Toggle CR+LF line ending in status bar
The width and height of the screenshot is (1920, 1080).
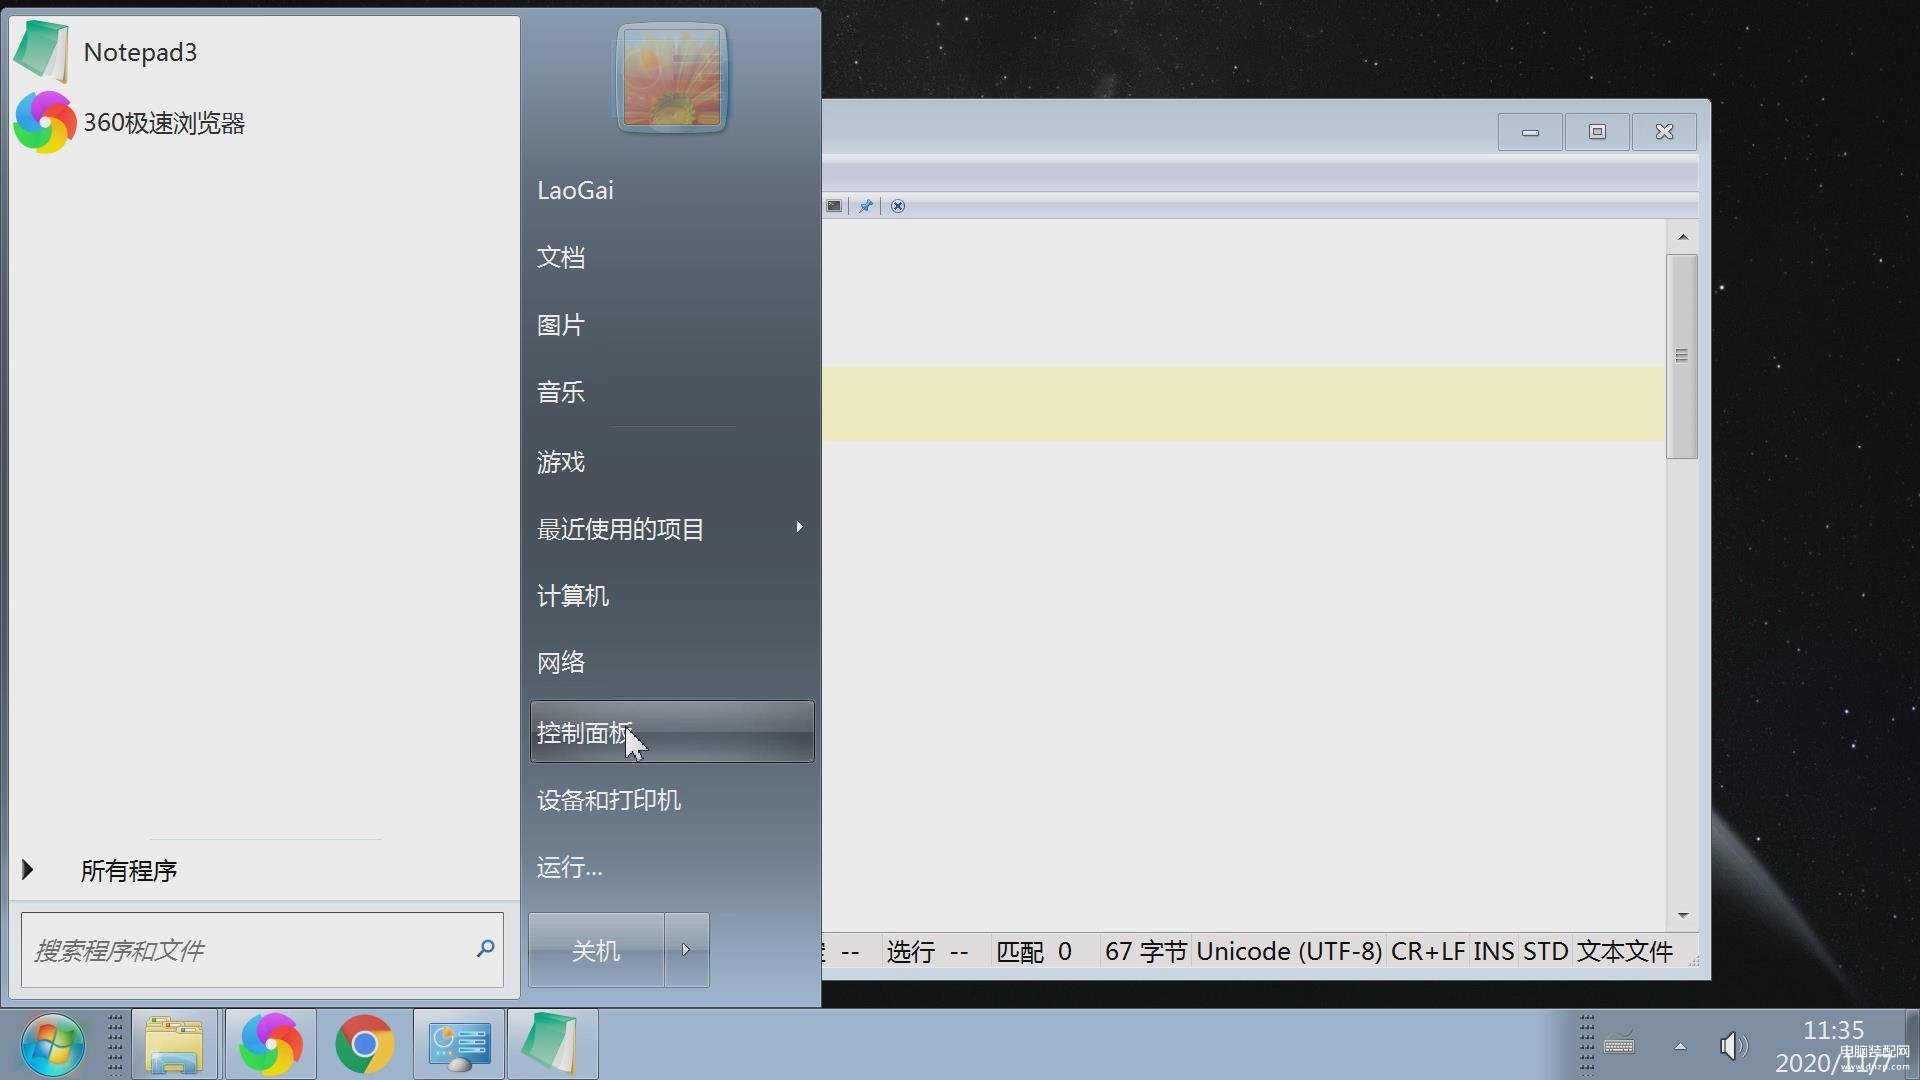coord(1427,951)
